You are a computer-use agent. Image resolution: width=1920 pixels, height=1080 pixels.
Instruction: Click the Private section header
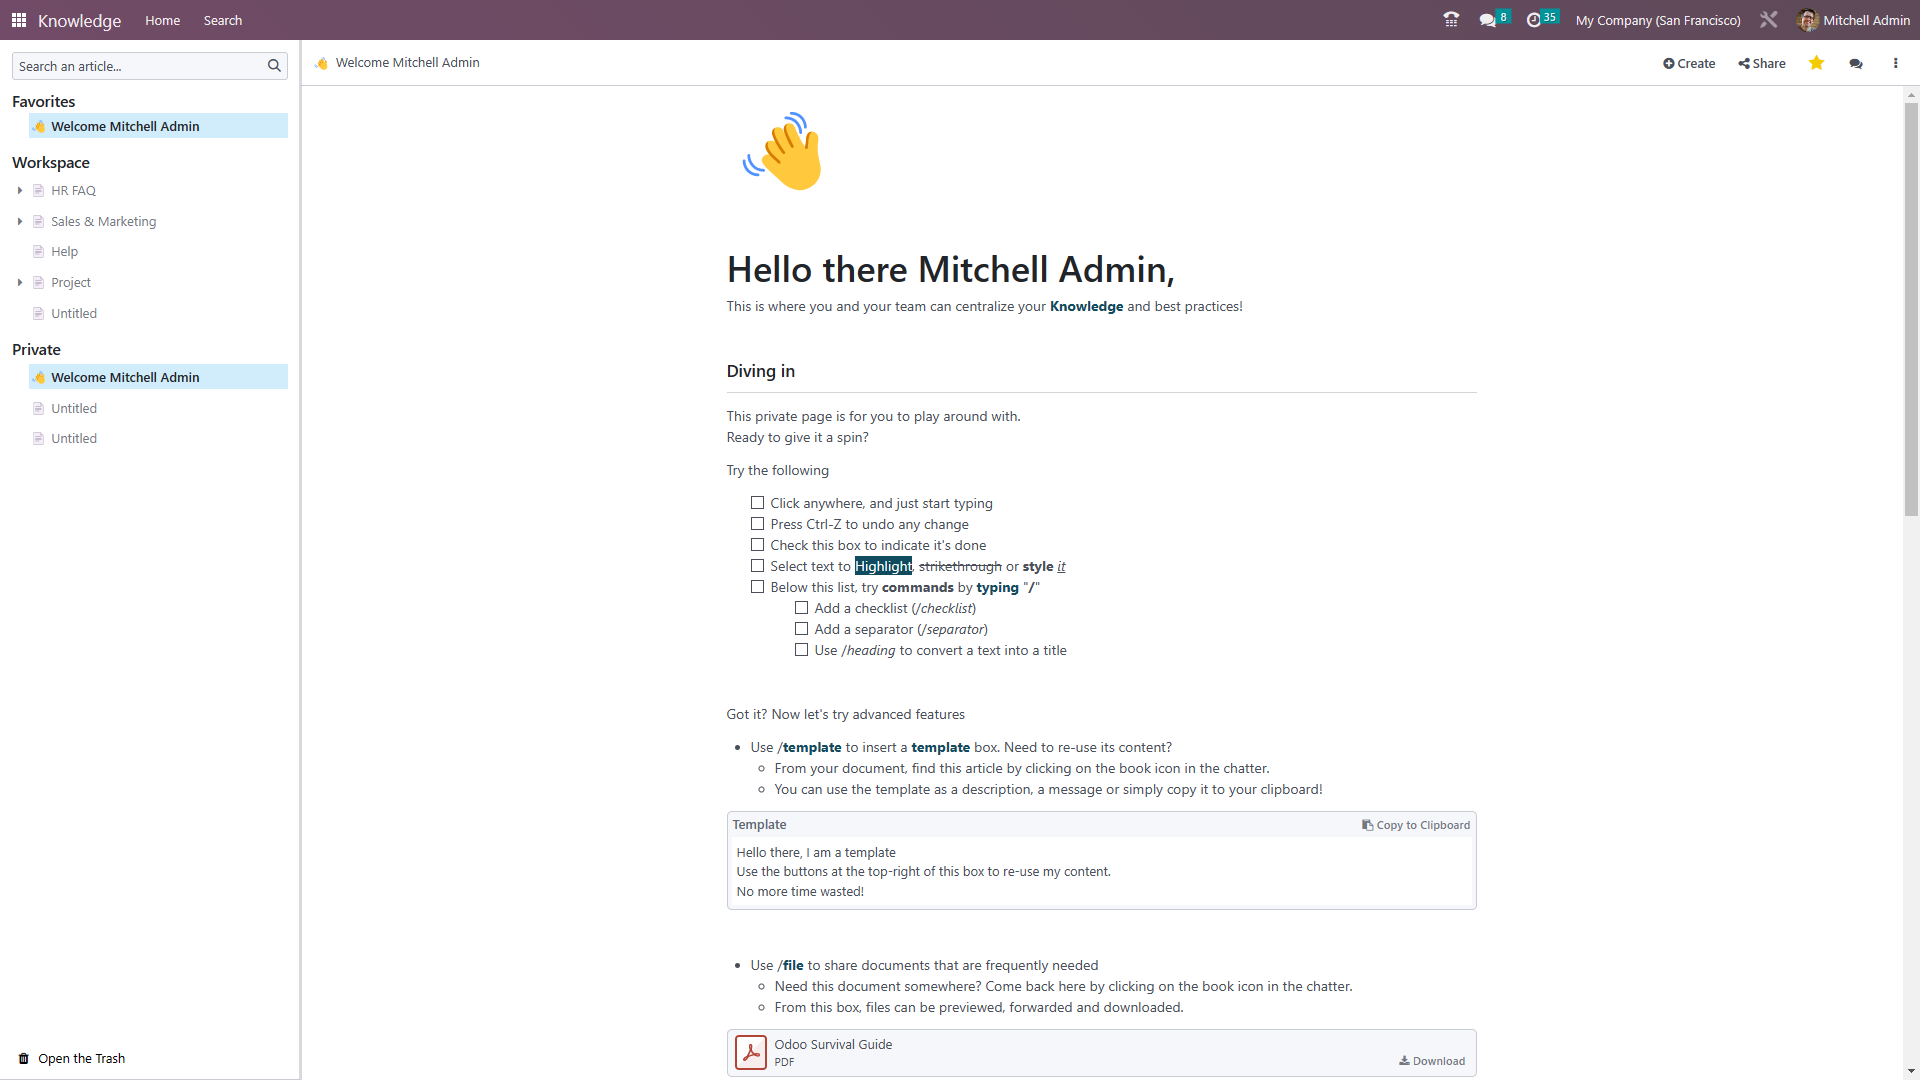click(x=36, y=349)
